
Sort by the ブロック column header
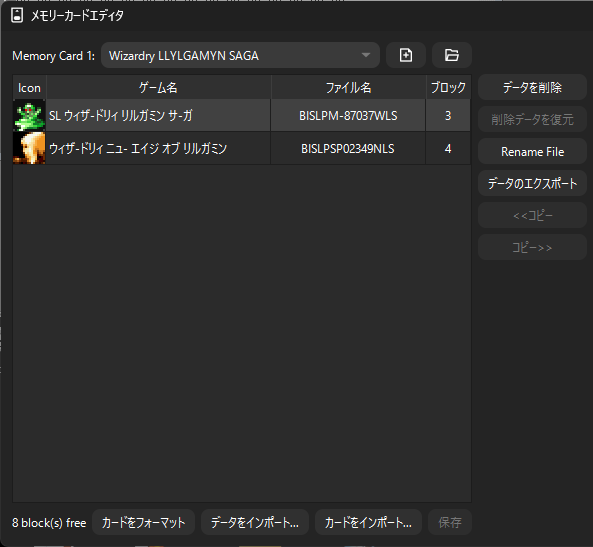448,87
